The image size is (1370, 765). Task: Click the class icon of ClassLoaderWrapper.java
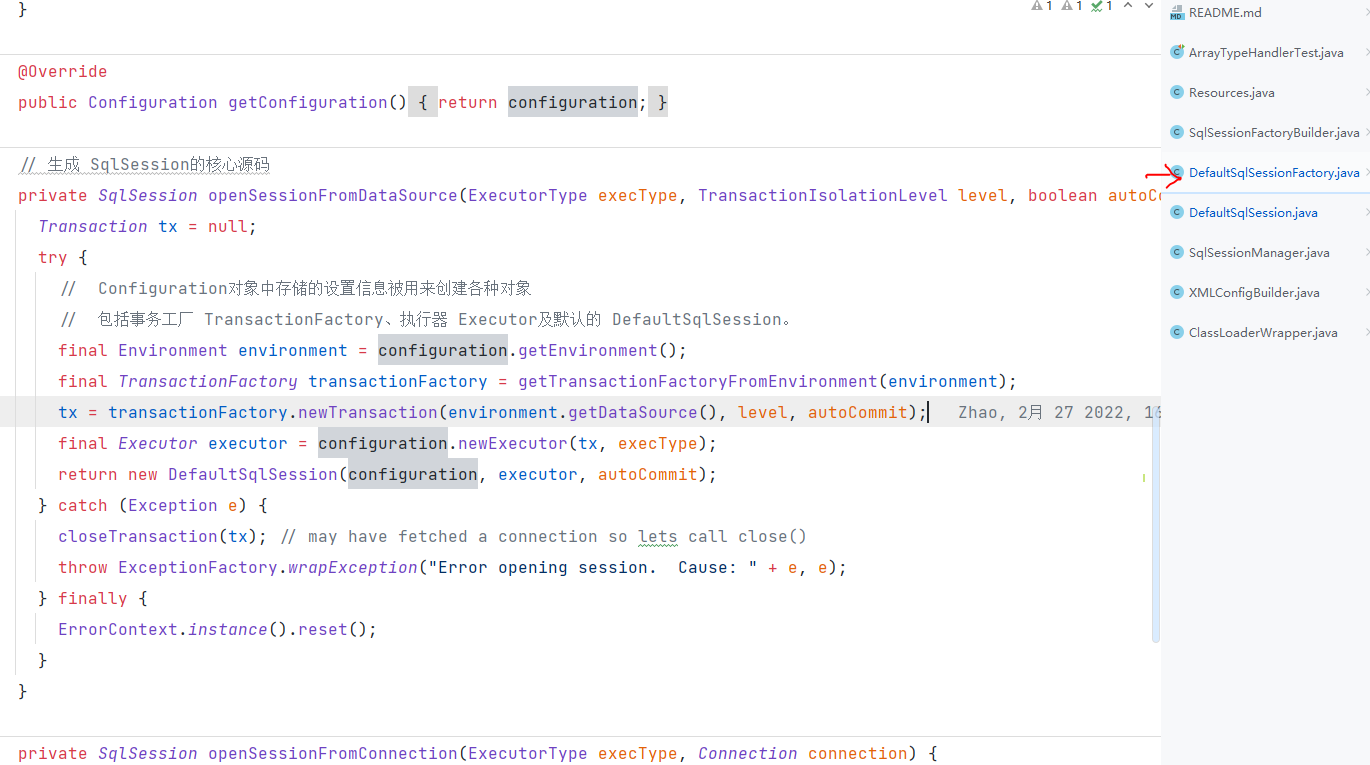pyautogui.click(x=1177, y=332)
